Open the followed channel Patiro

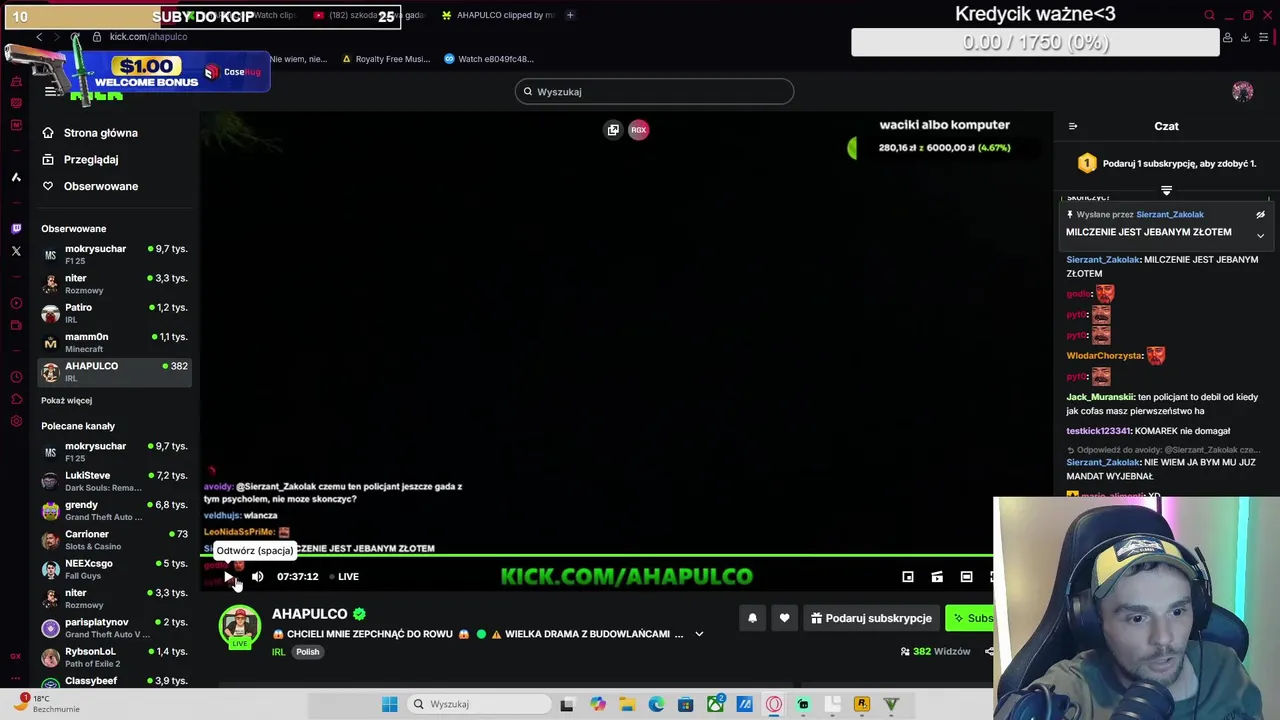114,313
